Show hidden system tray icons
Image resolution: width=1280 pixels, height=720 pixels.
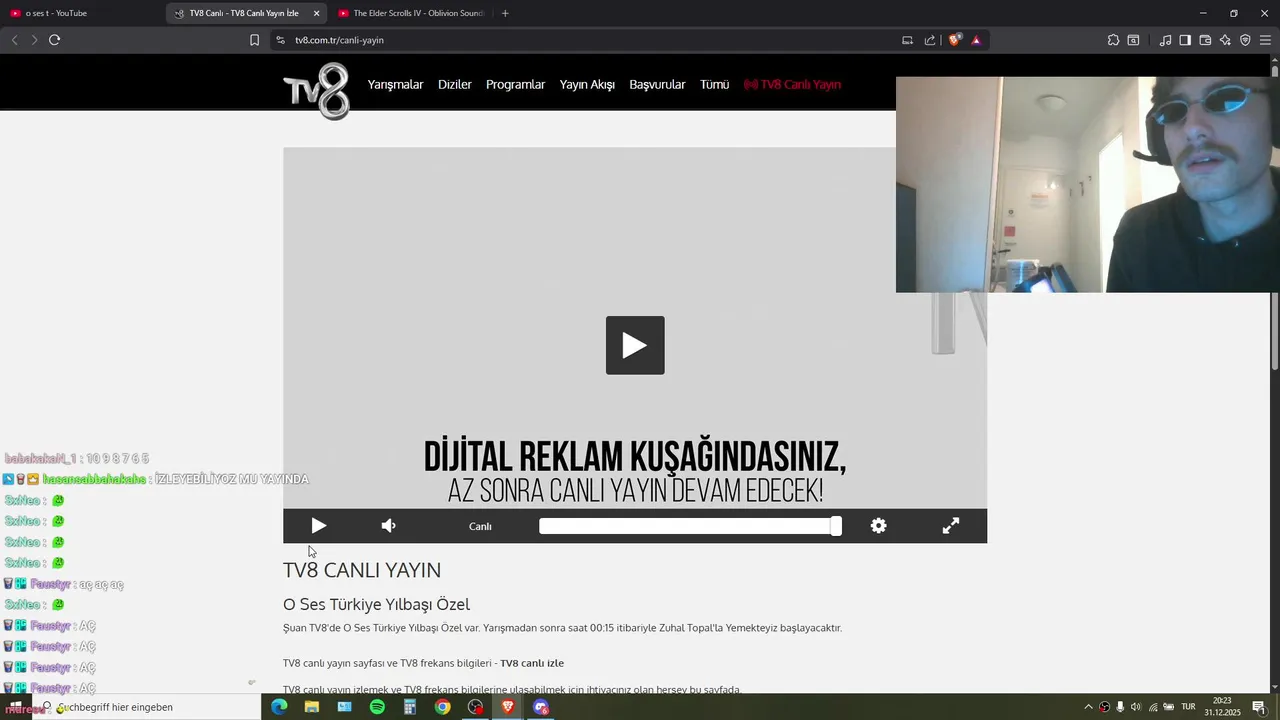pyautogui.click(x=1088, y=707)
